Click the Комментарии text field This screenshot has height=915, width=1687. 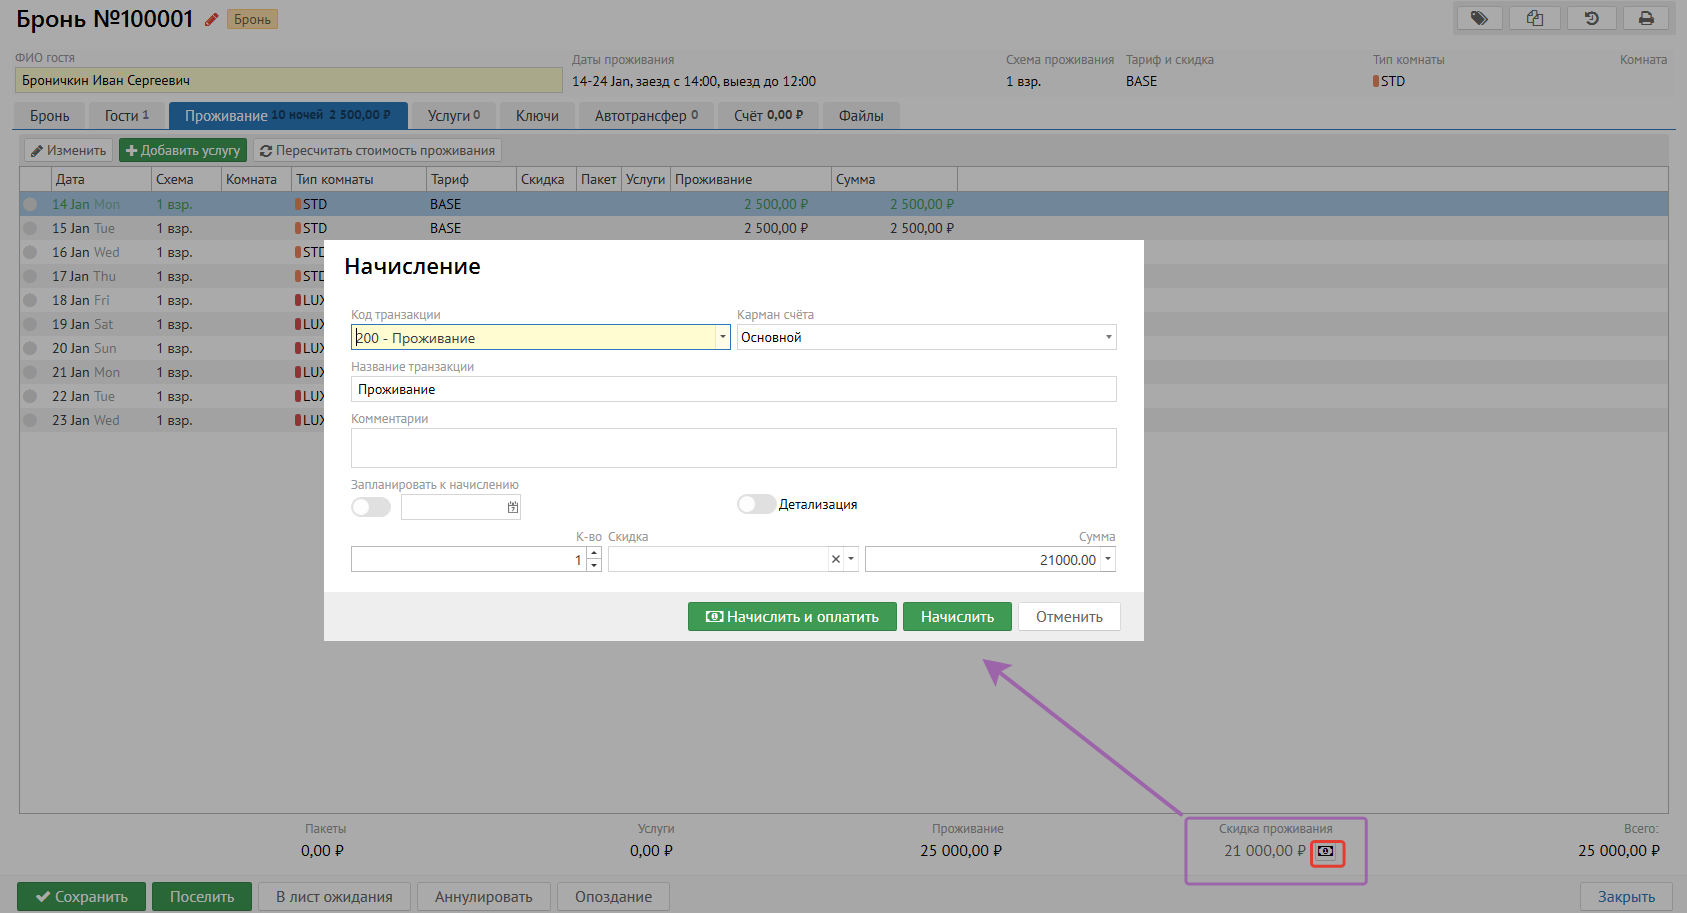click(x=733, y=448)
